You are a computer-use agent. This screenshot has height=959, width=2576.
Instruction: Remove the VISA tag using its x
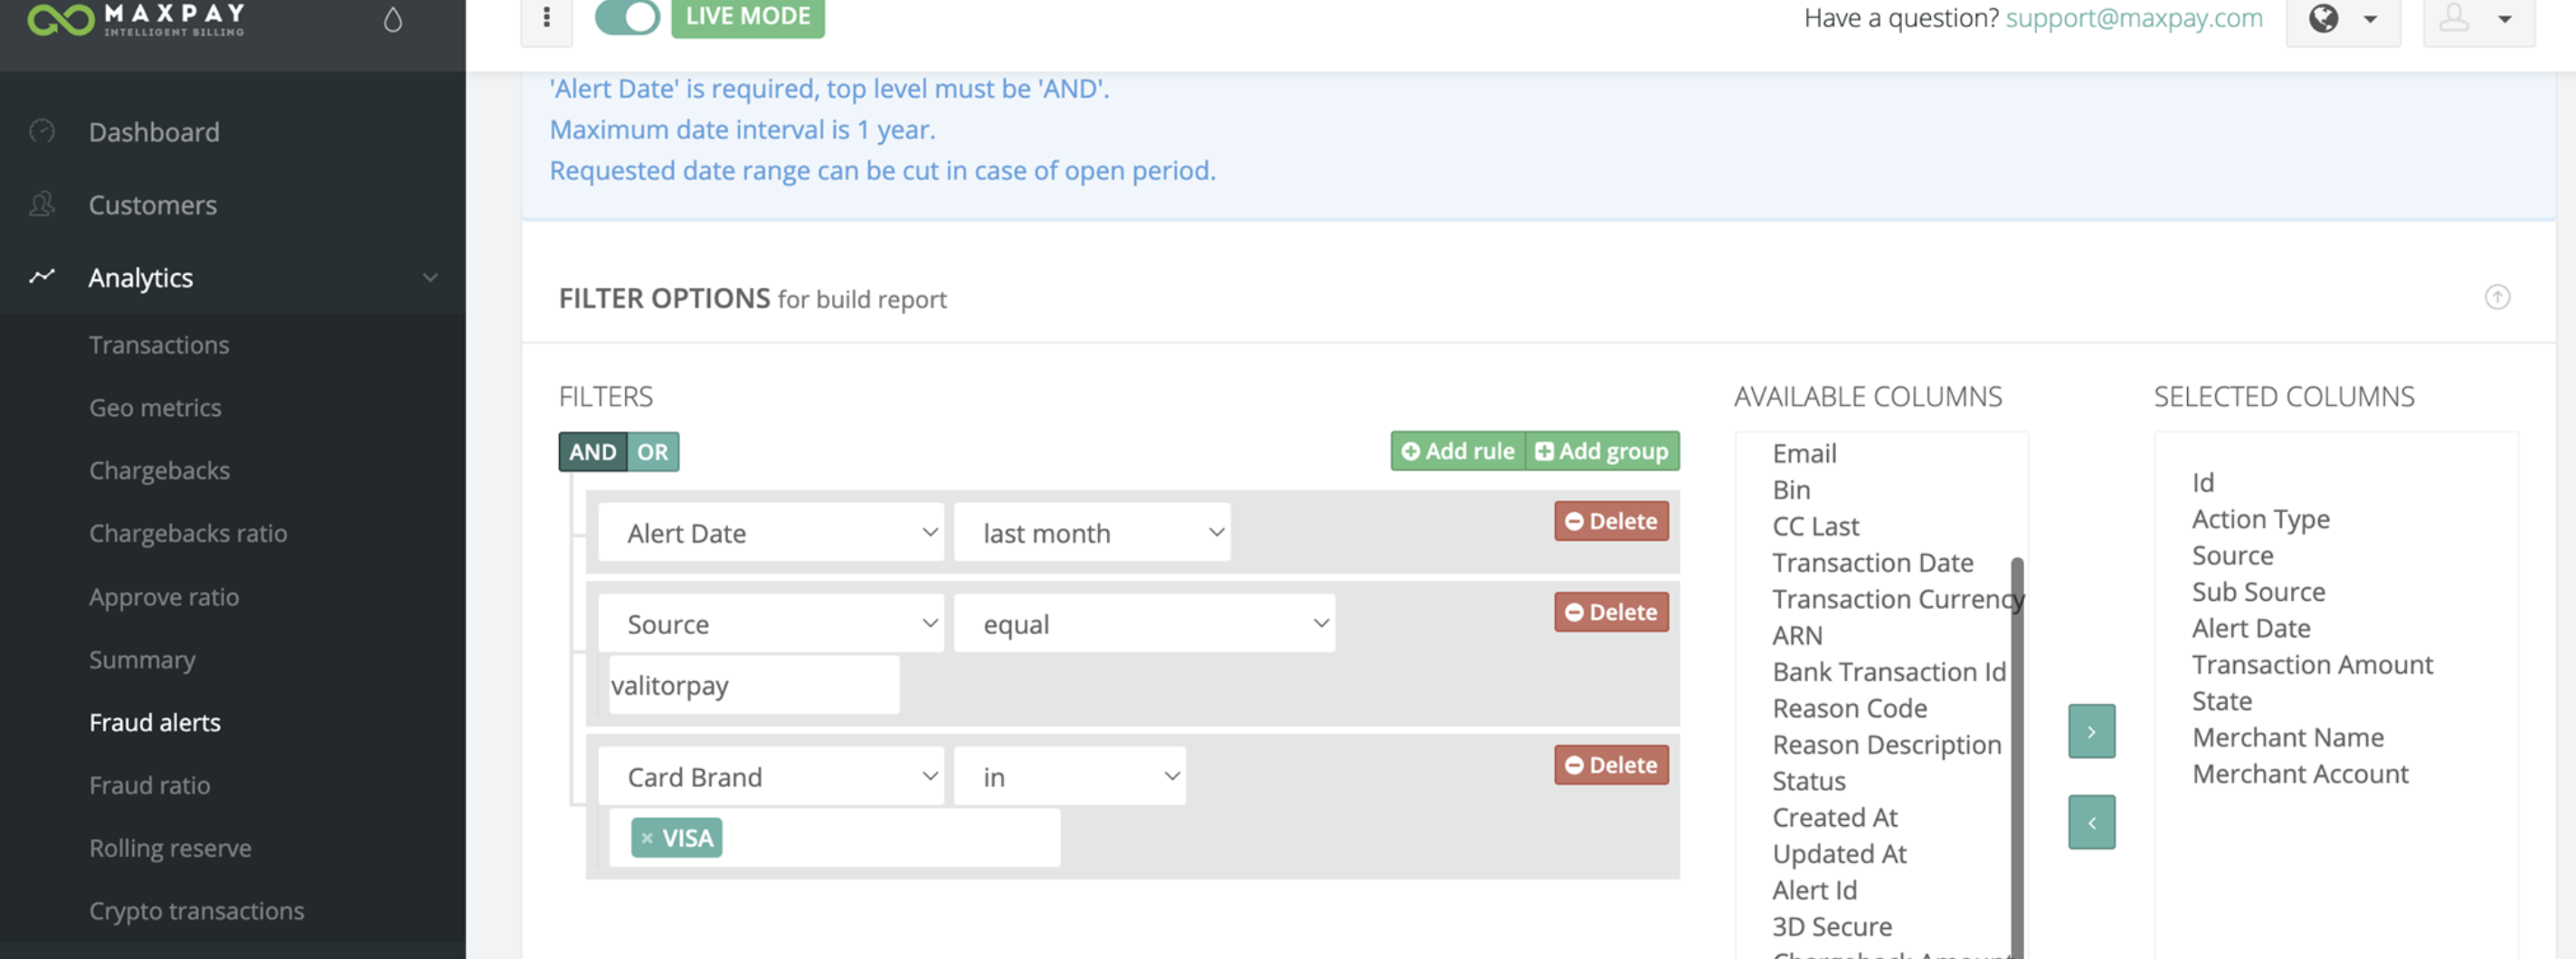(647, 838)
